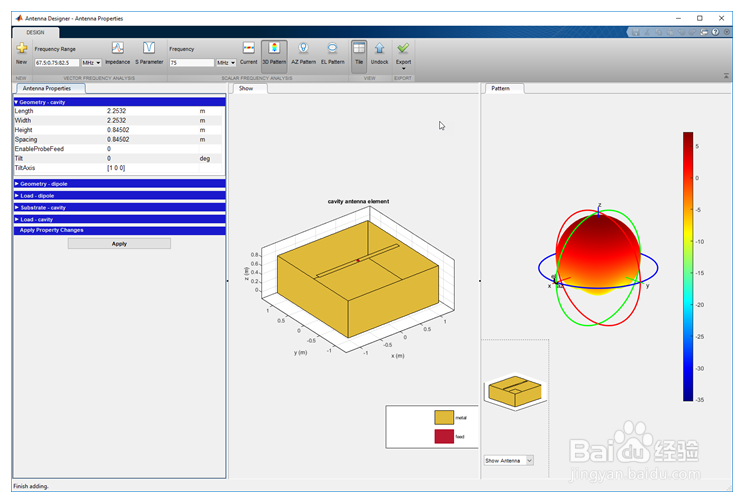
Task: Open the Frequency Range units MHz dropdown
Action: click(x=91, y=62)
